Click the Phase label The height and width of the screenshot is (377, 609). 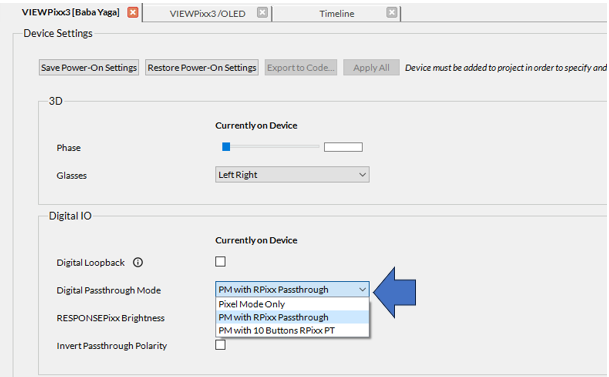point(69,148)
